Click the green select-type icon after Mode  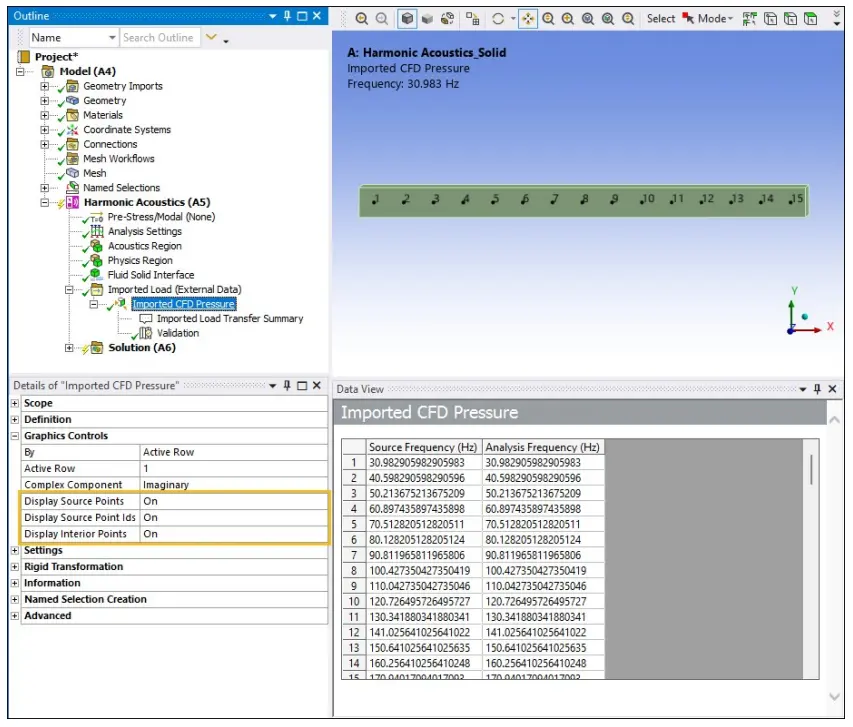tap(750, 19)
